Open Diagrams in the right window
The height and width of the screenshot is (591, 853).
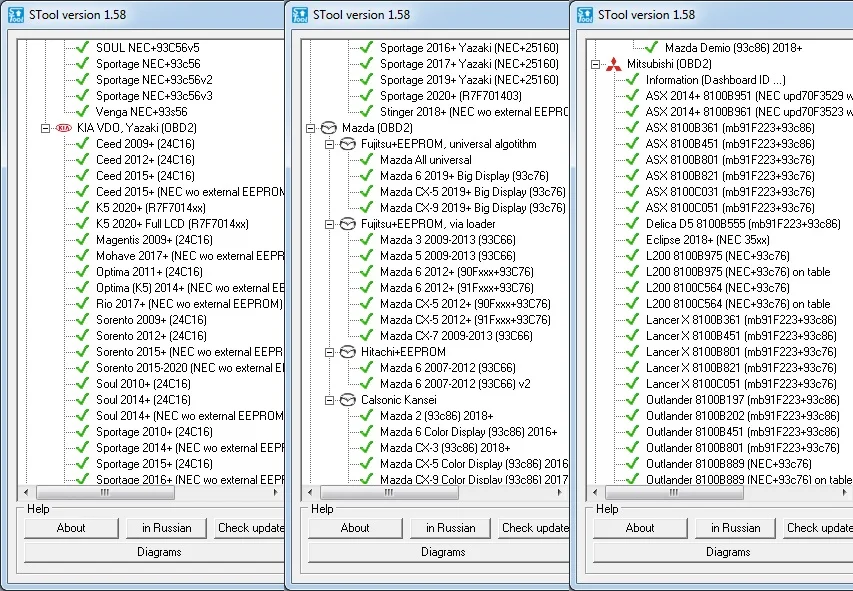pyautogui.click(x=724, y=552)
